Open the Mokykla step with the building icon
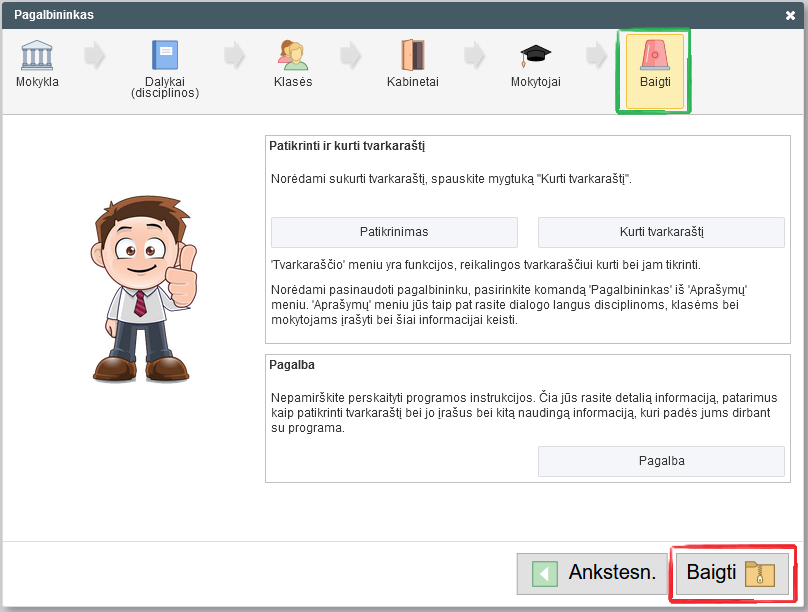 click(37, 64)
